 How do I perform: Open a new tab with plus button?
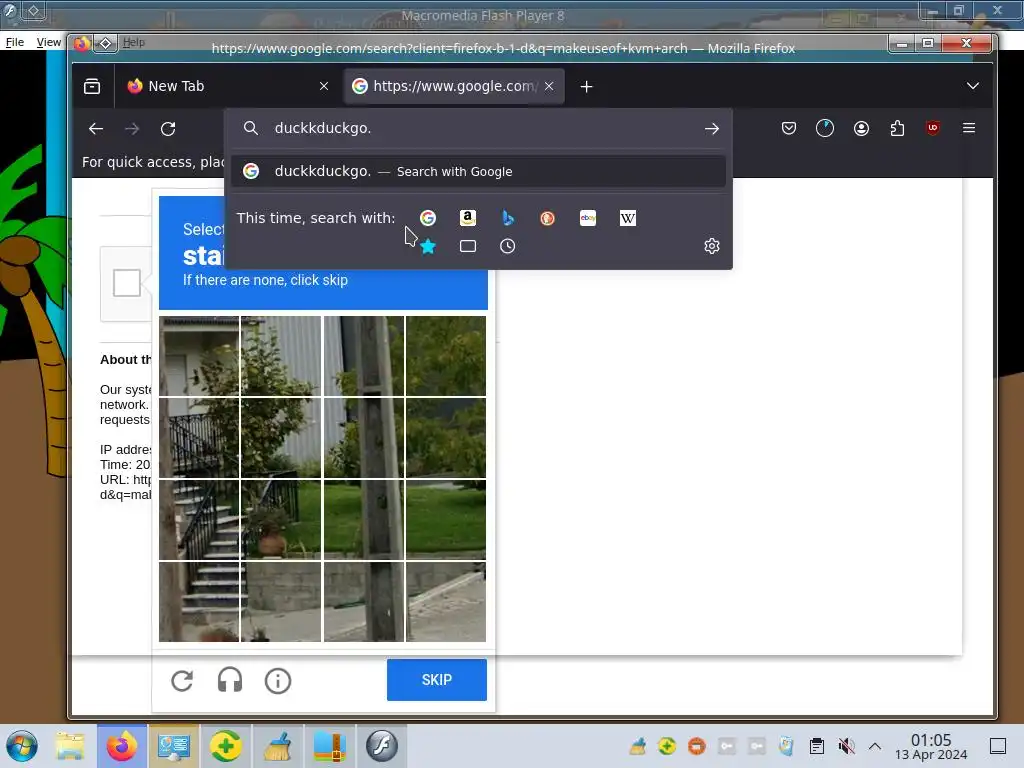[586, 86]
